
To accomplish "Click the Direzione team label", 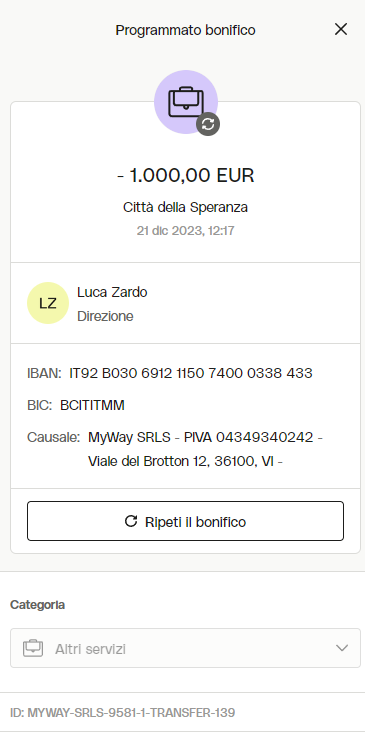I will pos(105,316).
